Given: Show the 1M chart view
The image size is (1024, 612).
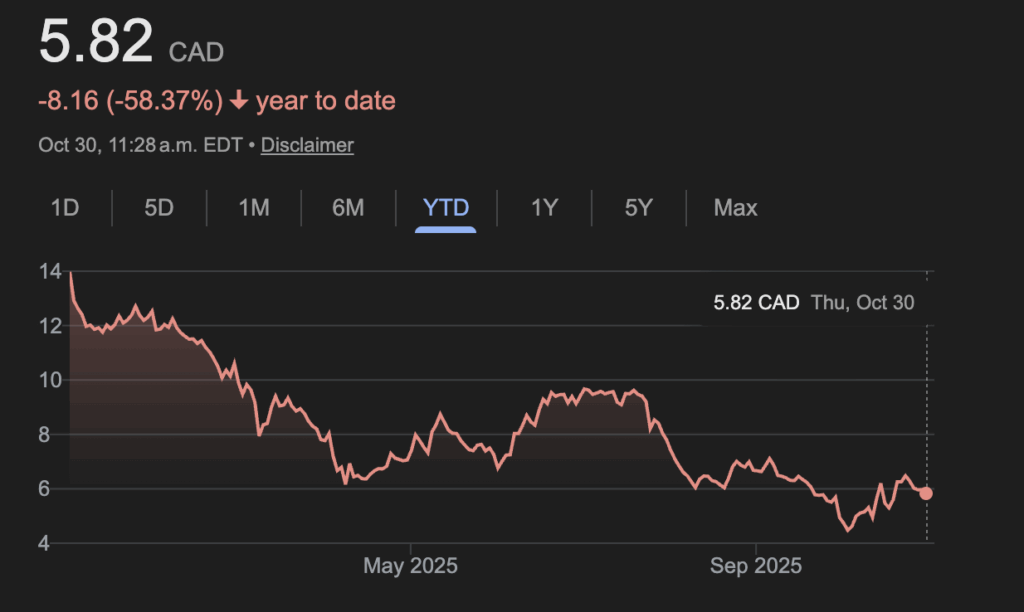Looking at the screenshot, I should click(254, 208).
